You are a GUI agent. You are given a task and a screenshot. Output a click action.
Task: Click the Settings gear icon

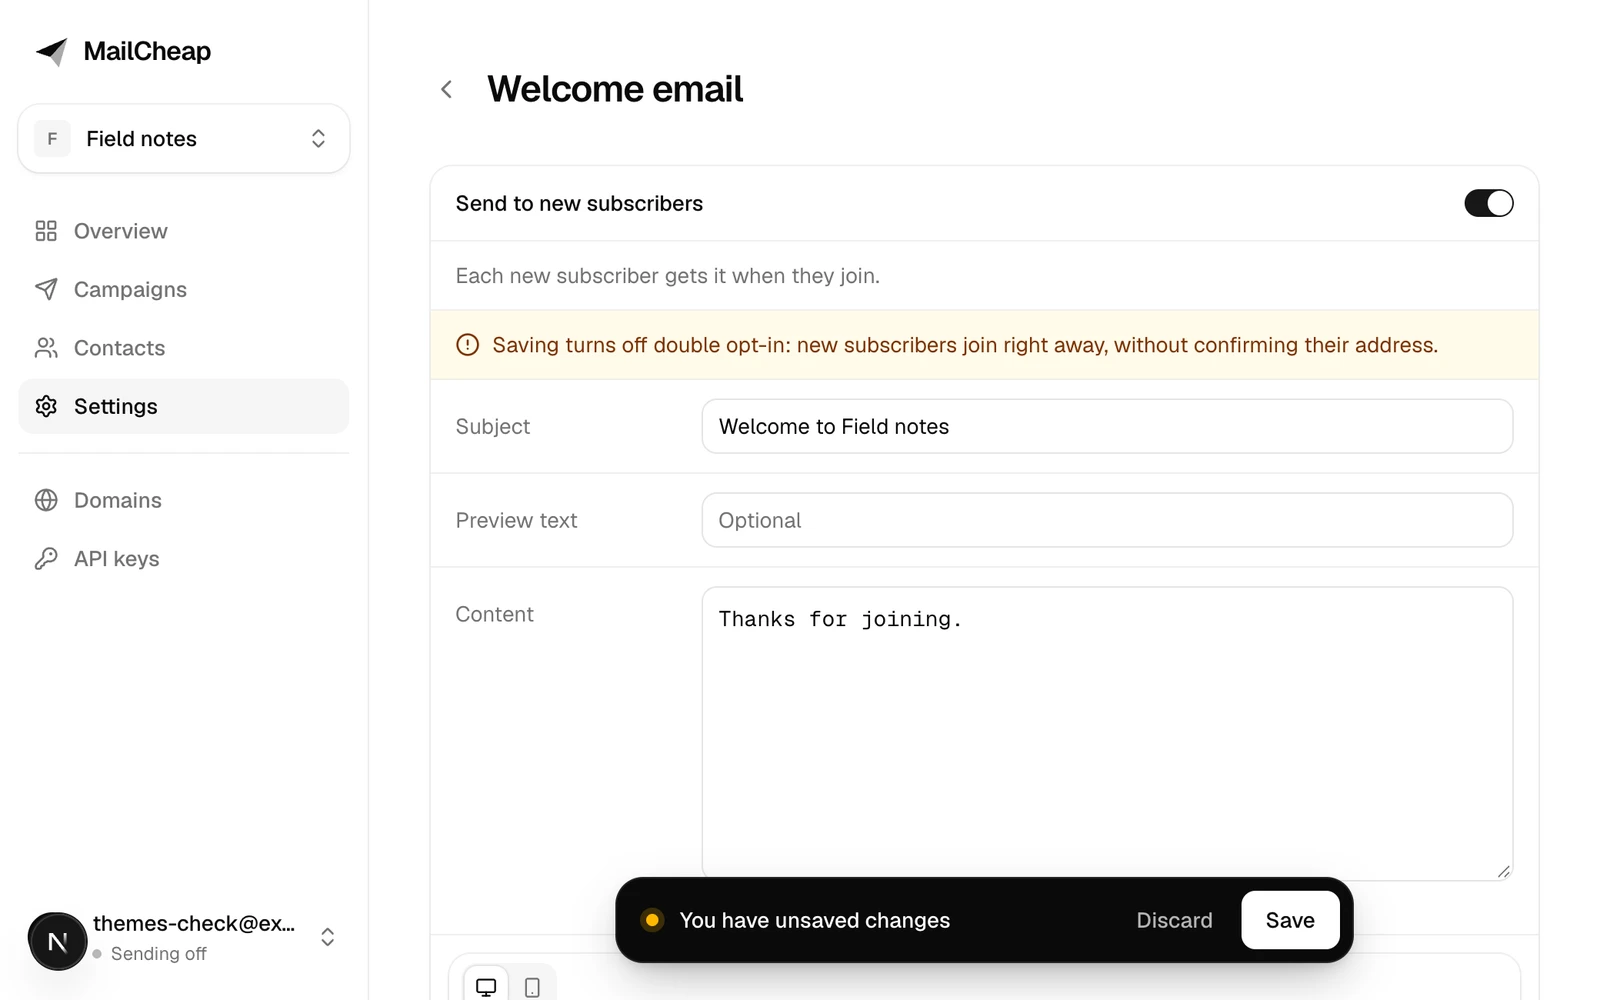coord(46,406)
